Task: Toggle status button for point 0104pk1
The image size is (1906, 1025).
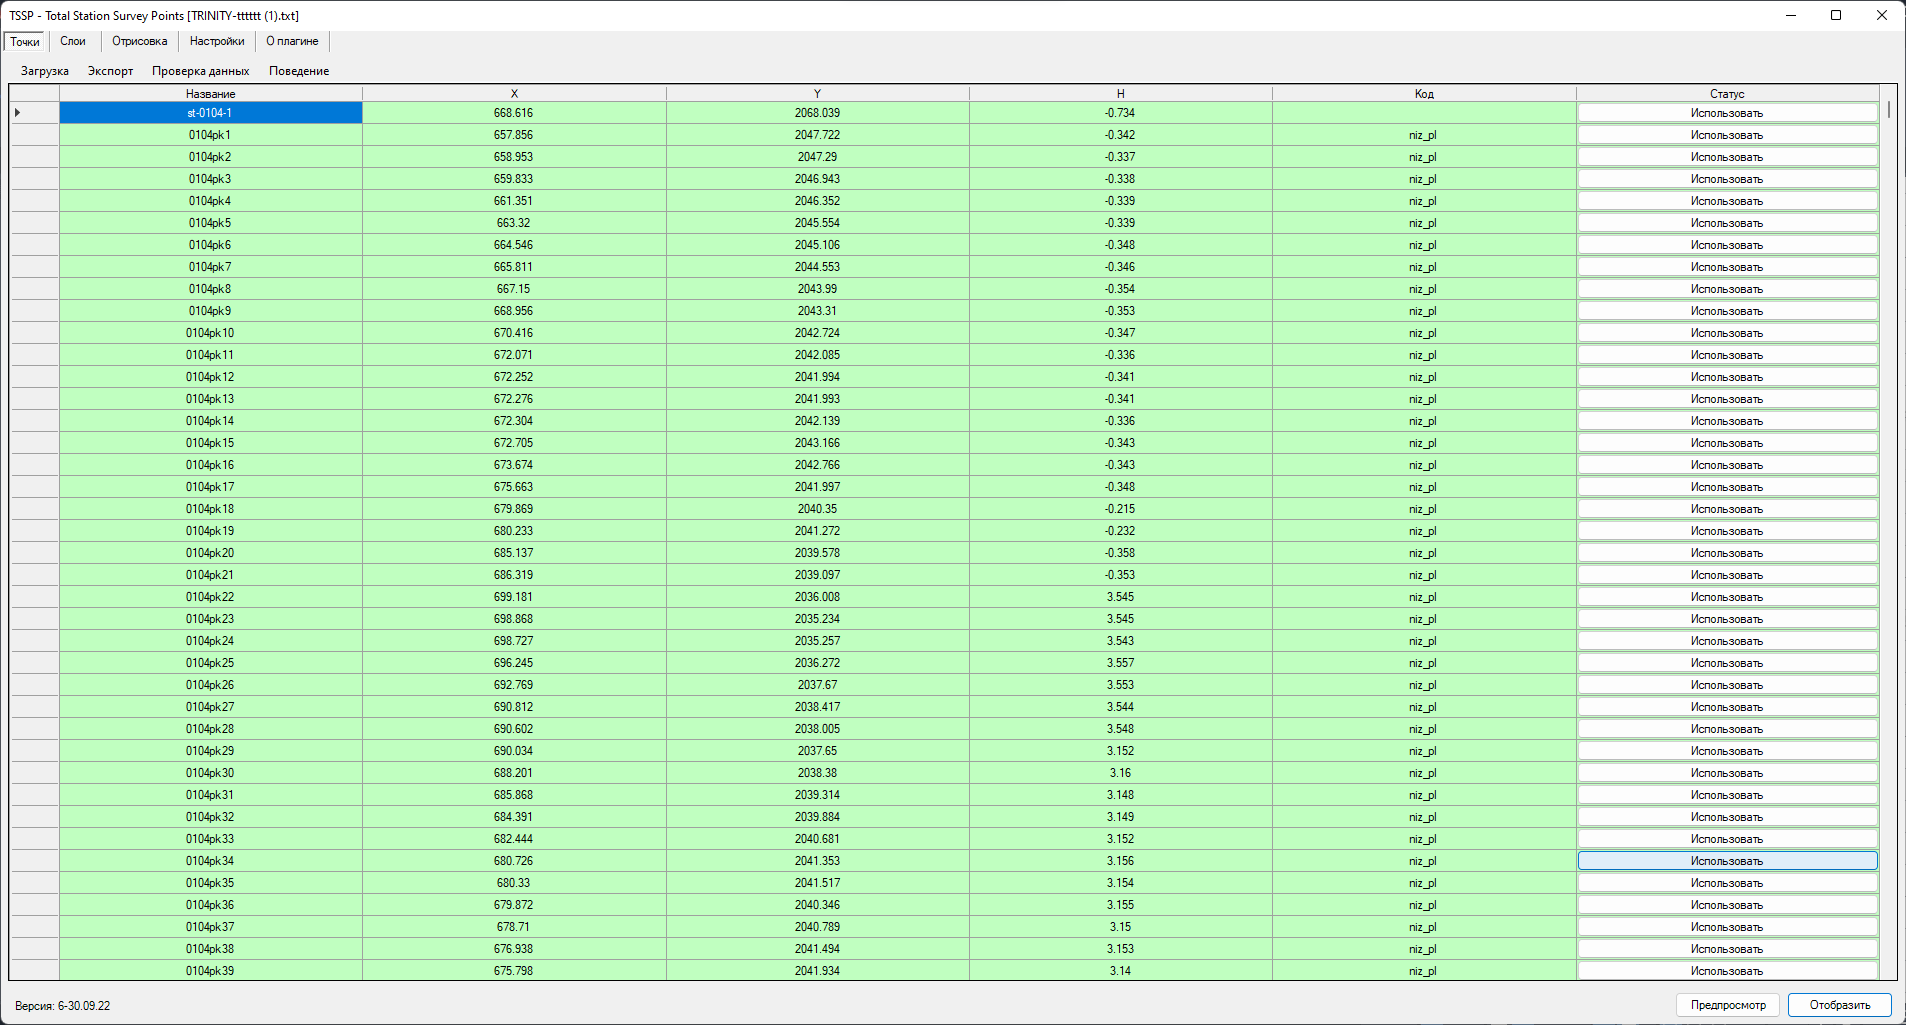Action: point(1727,135)
